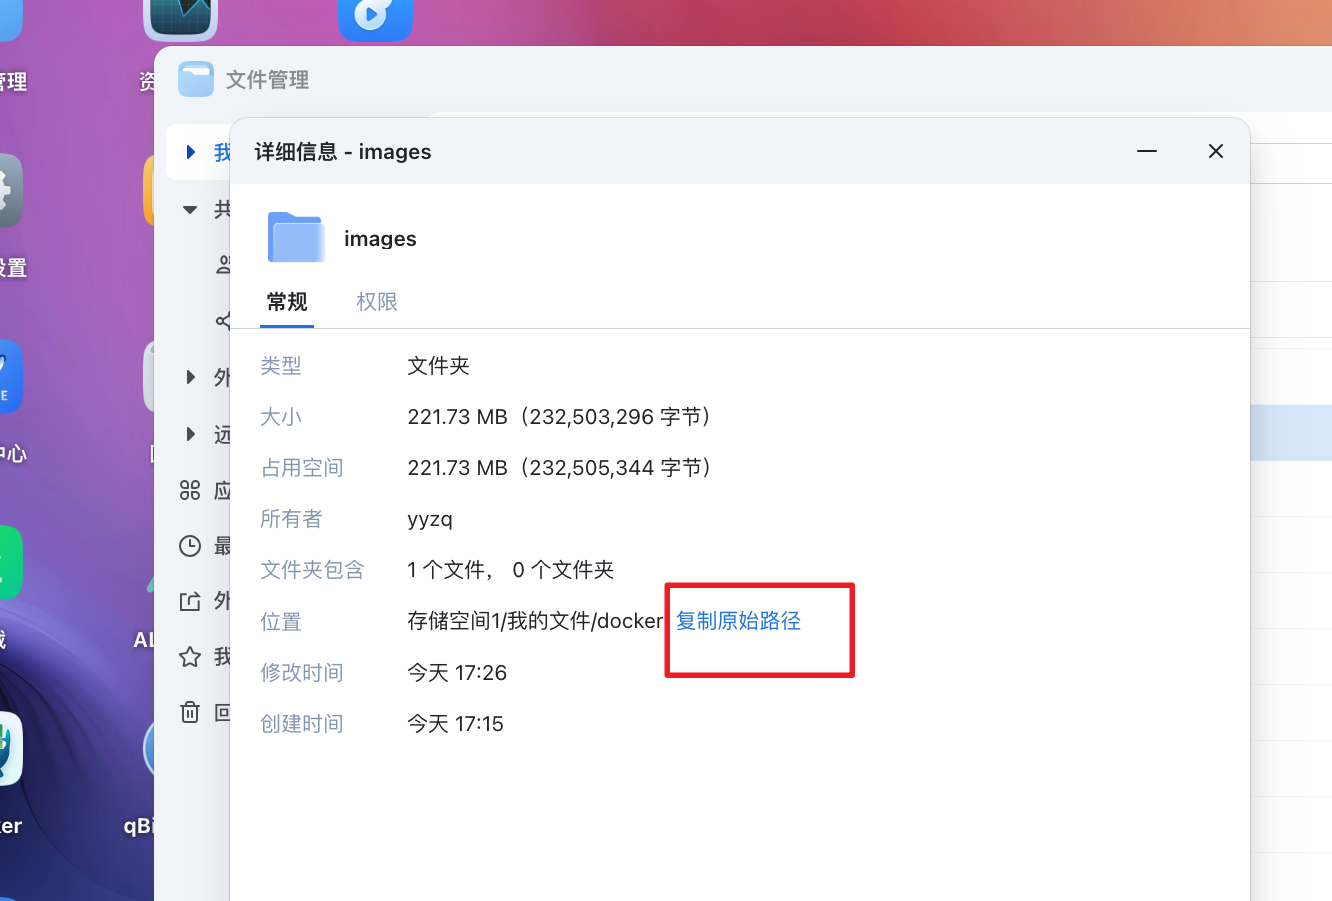The height and width of the screenshot is (901, 1332).
Task: Launch the blue media player desktop icon
Action: [x=375, y=17]
